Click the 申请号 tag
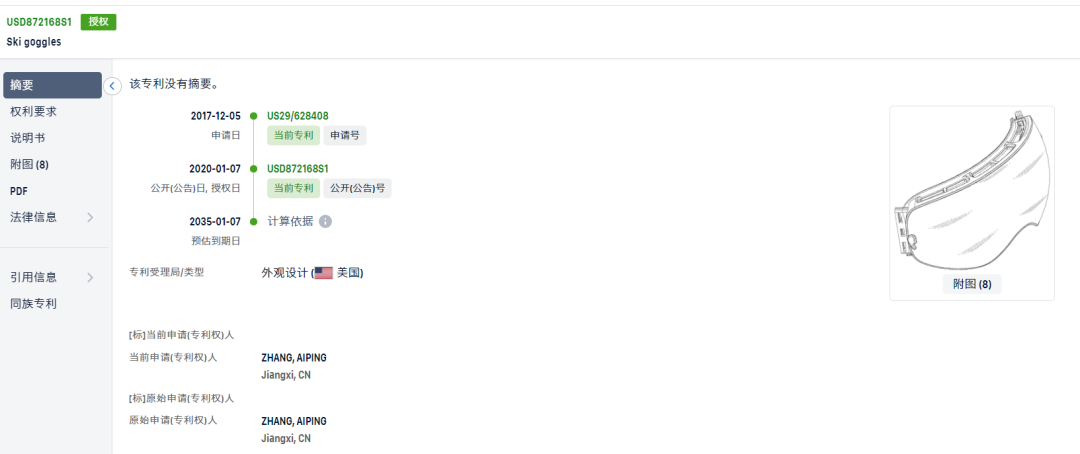1080x454 pixels. 345,136
